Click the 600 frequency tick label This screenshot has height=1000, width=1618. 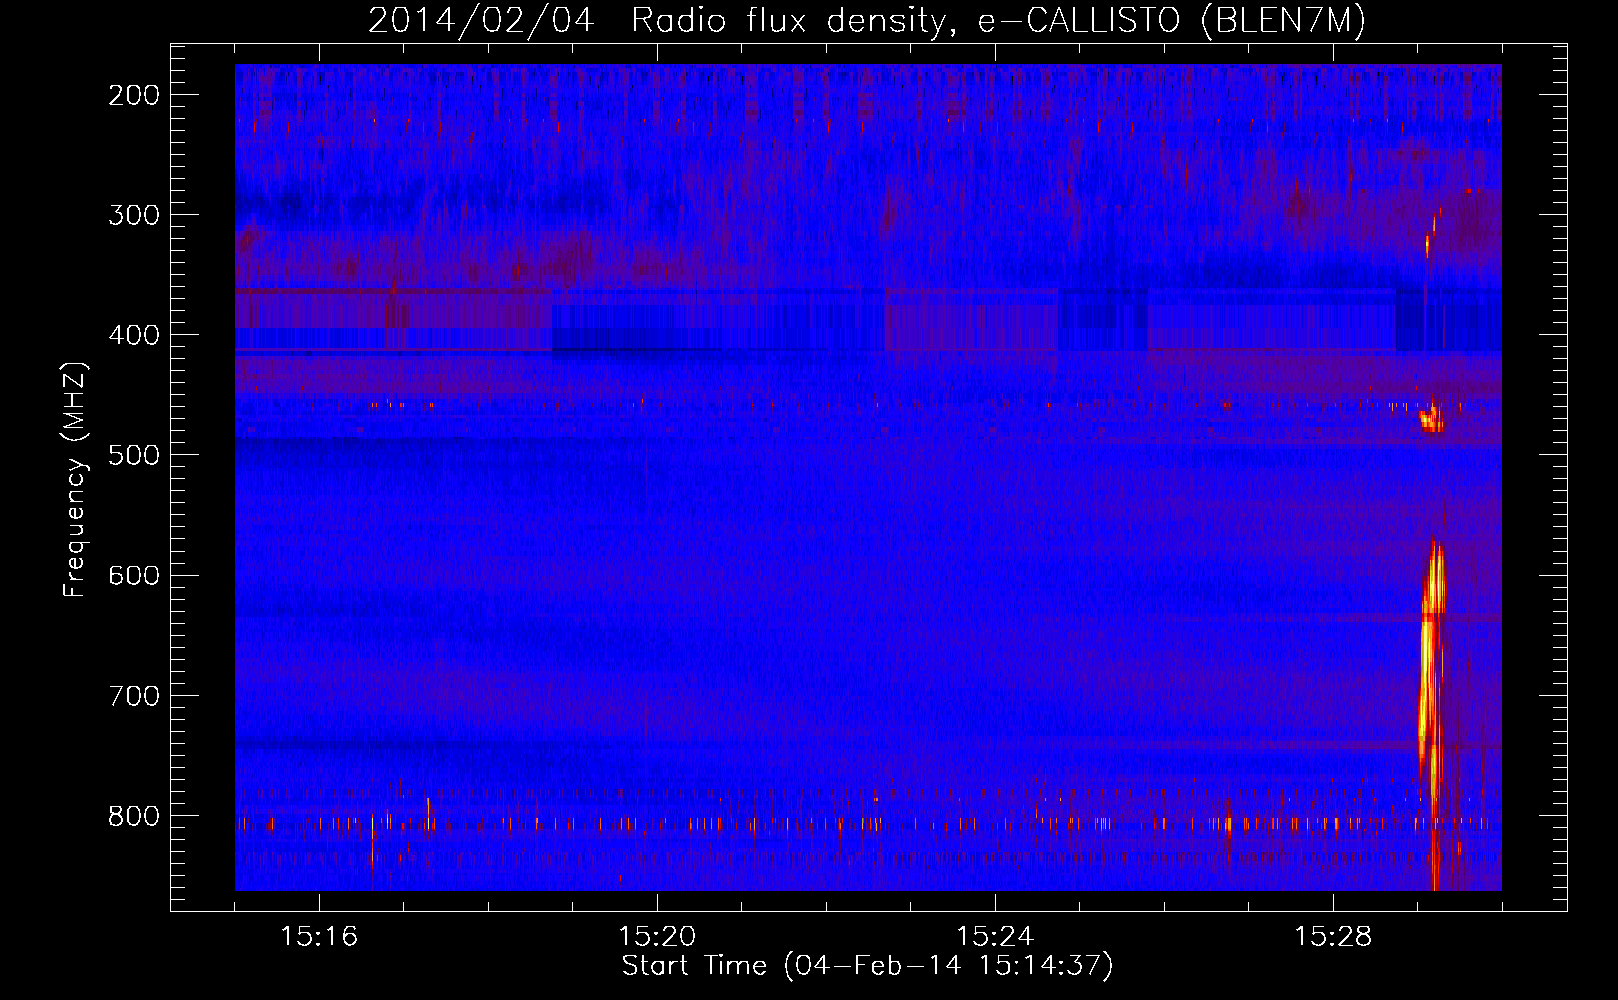tap(133, 575)
